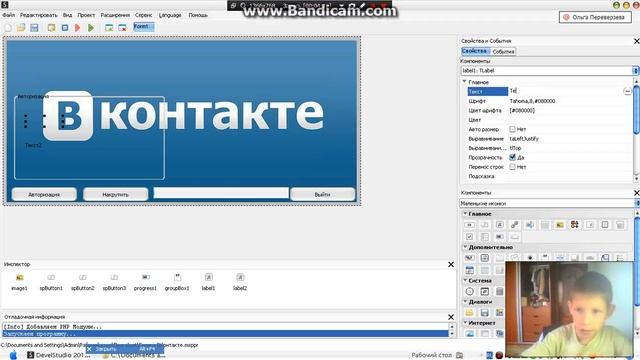The image size is (640, 360).
Task: Open the Редактировать menu
Action: point(39,15)
